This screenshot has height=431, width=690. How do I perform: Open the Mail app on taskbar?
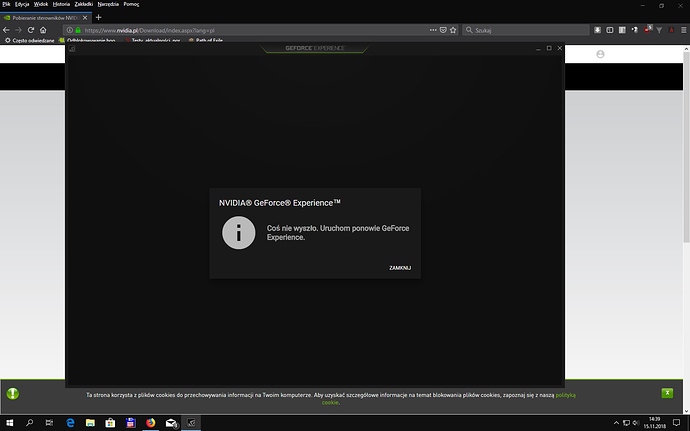pyautogui.click(x=171, y=423)
